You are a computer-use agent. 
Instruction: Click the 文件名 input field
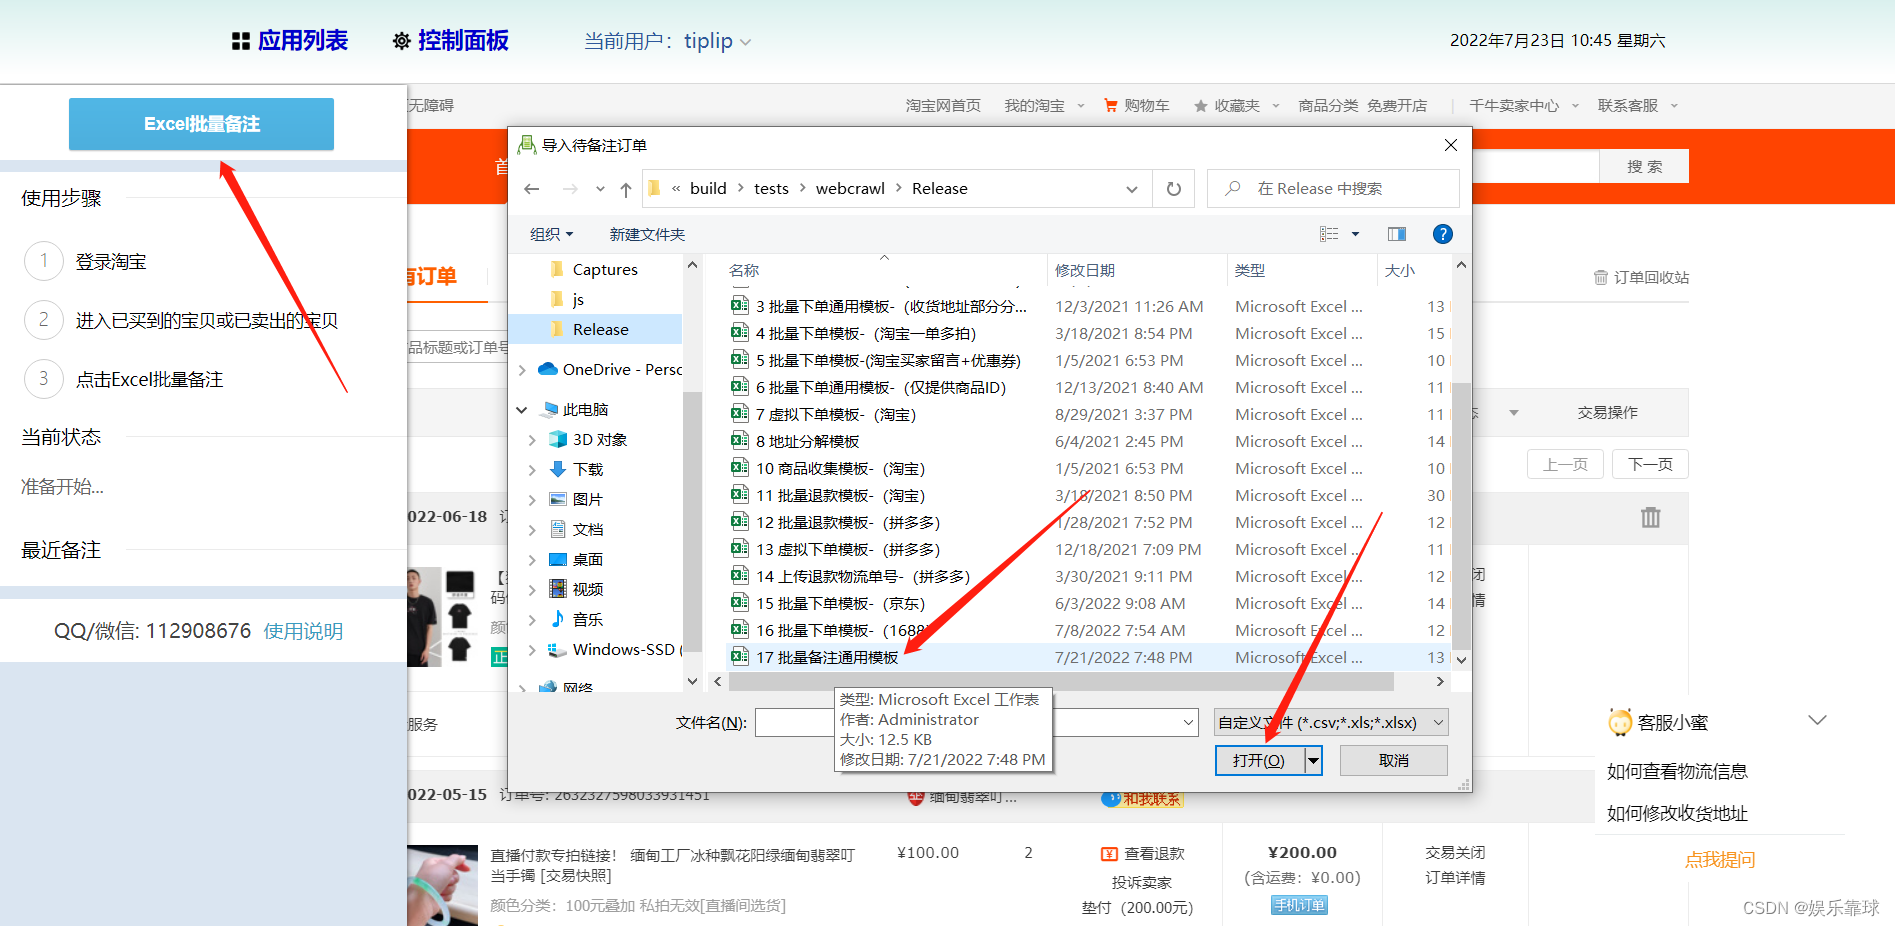[976, 723]
